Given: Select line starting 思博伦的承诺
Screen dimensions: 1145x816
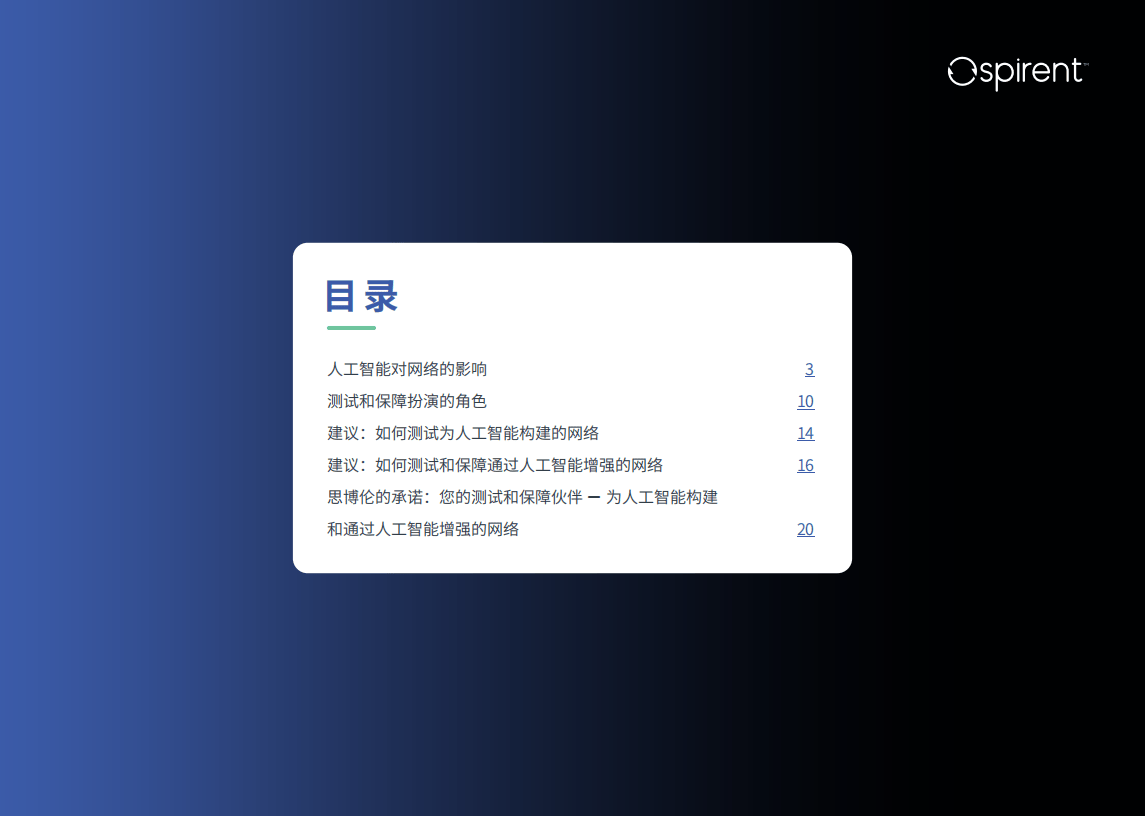Looking at the screenshot, I should tap(522, 497).
